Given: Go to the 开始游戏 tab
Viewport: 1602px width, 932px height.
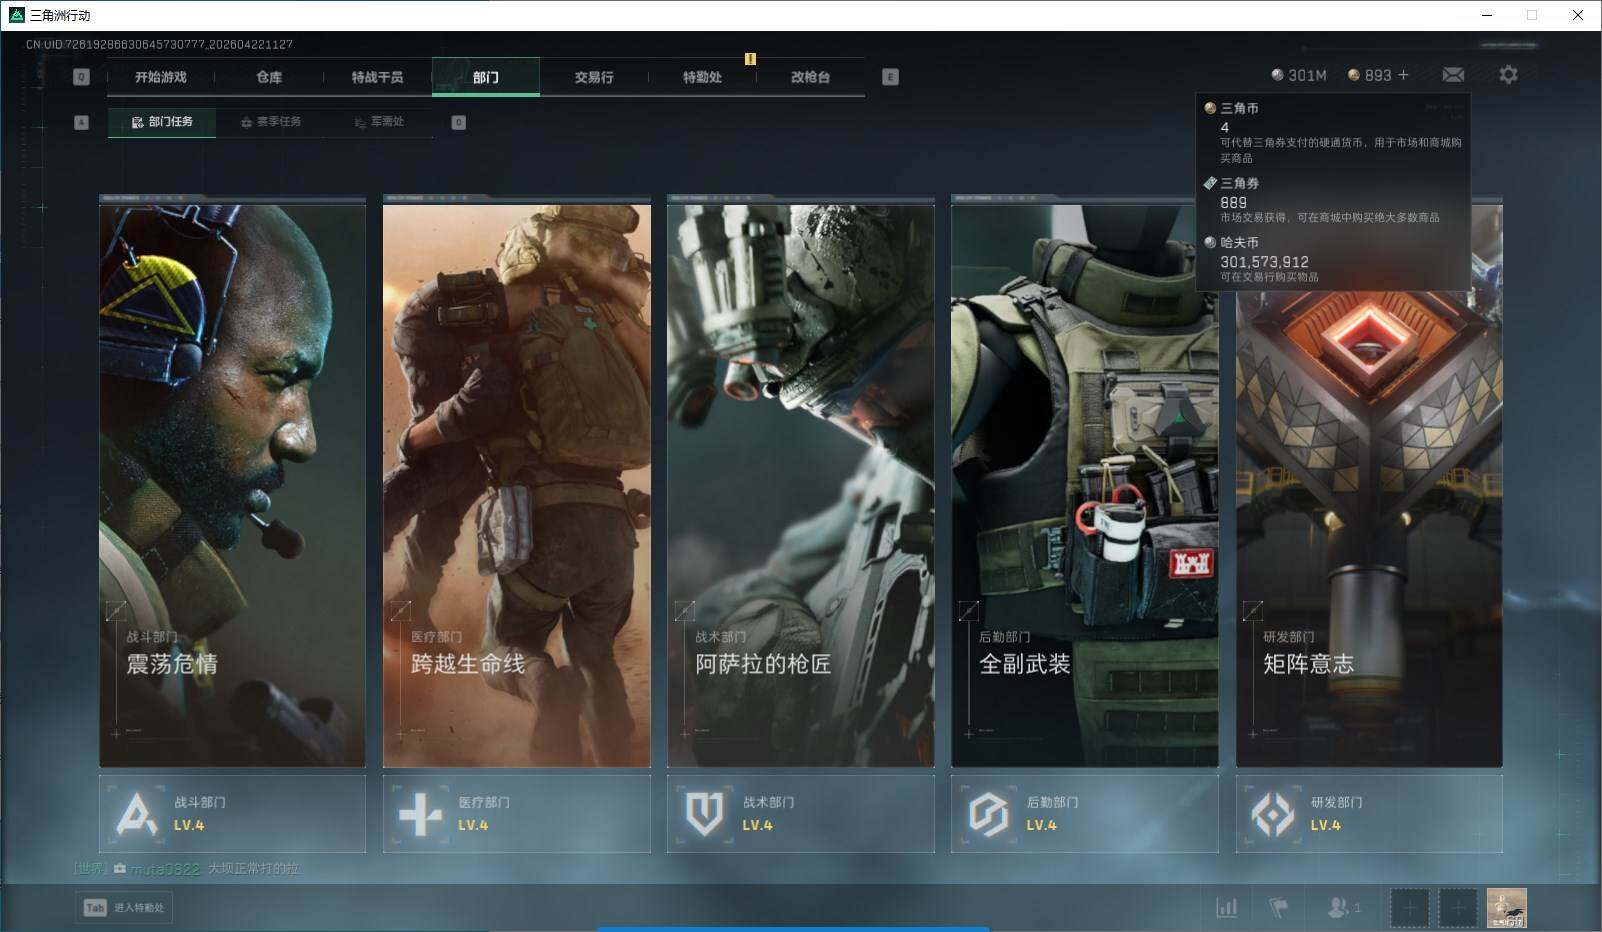Looking at the screenshot, I should [x=161, y=77].
